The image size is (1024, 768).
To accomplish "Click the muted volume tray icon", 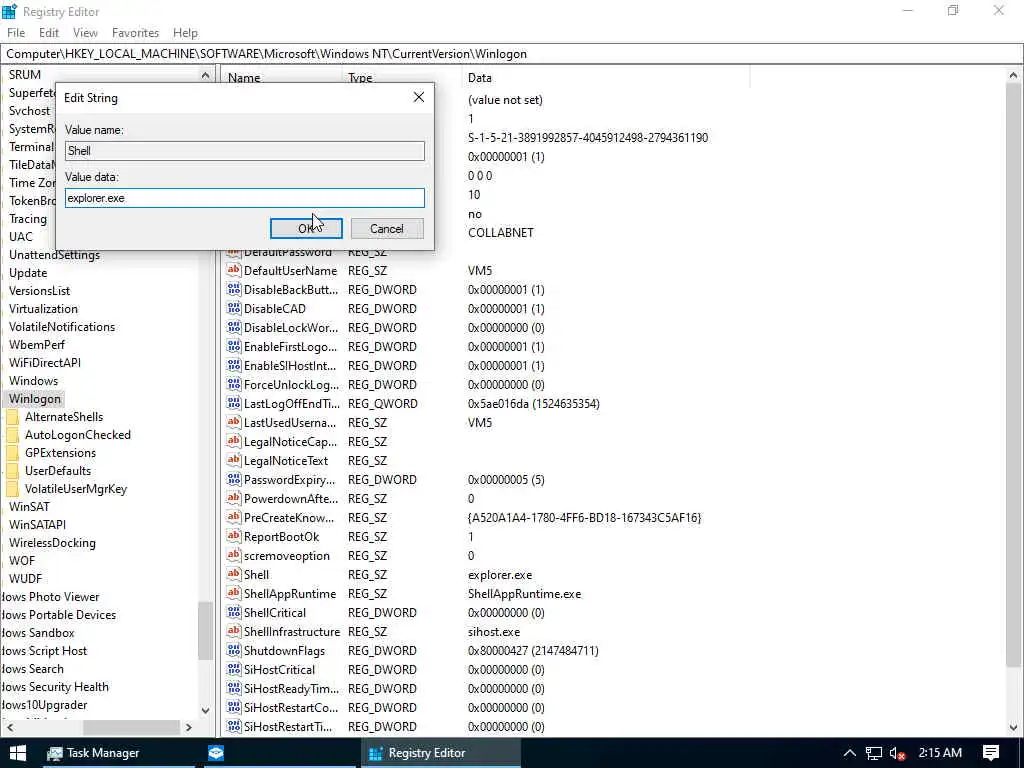I will pyautogui.click(x=898, y=754).
